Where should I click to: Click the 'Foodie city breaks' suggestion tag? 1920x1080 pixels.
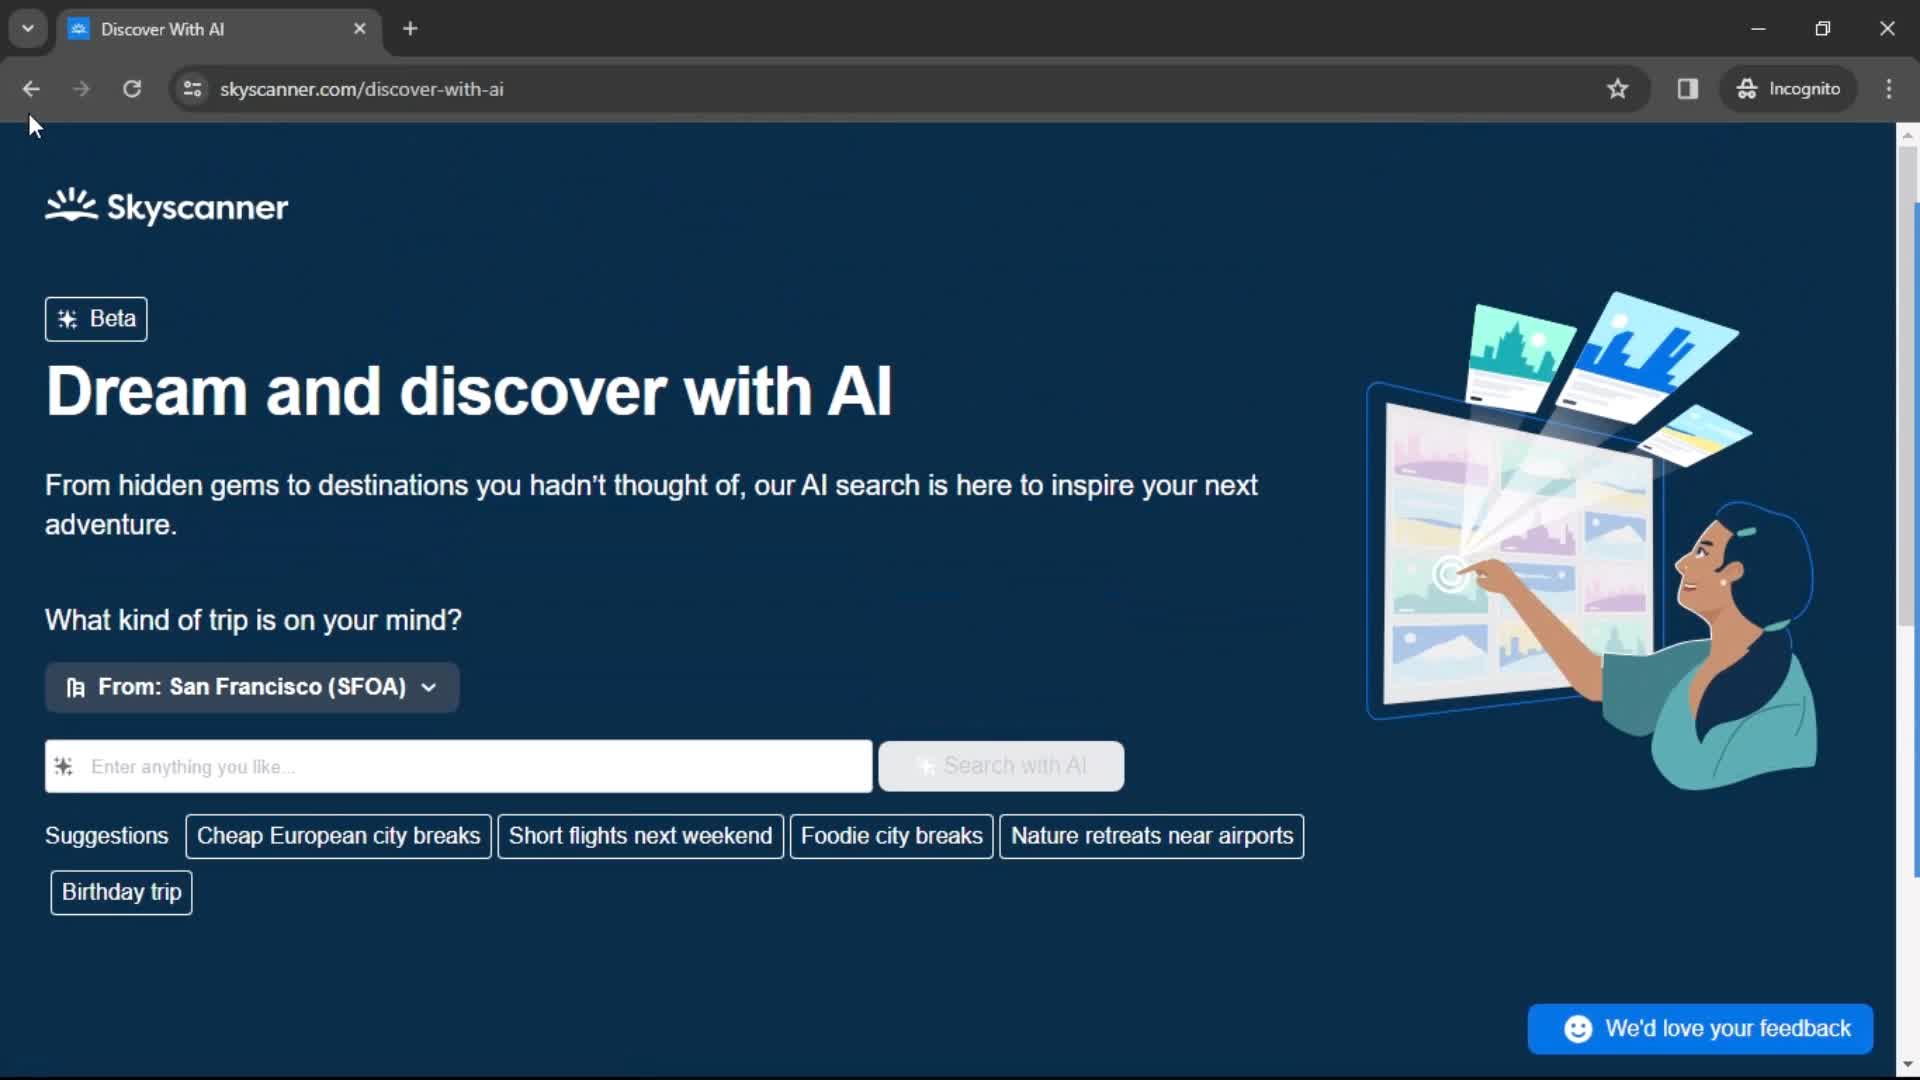(891, 835)
